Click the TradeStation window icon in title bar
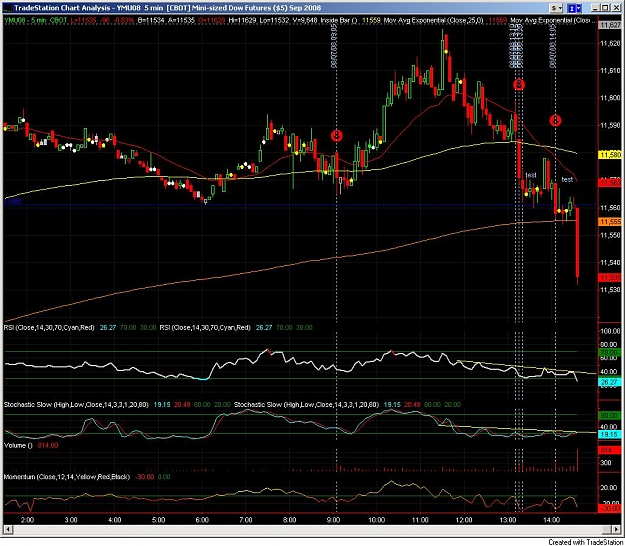This screenshot has width=625, height=546. coord(7,8)
